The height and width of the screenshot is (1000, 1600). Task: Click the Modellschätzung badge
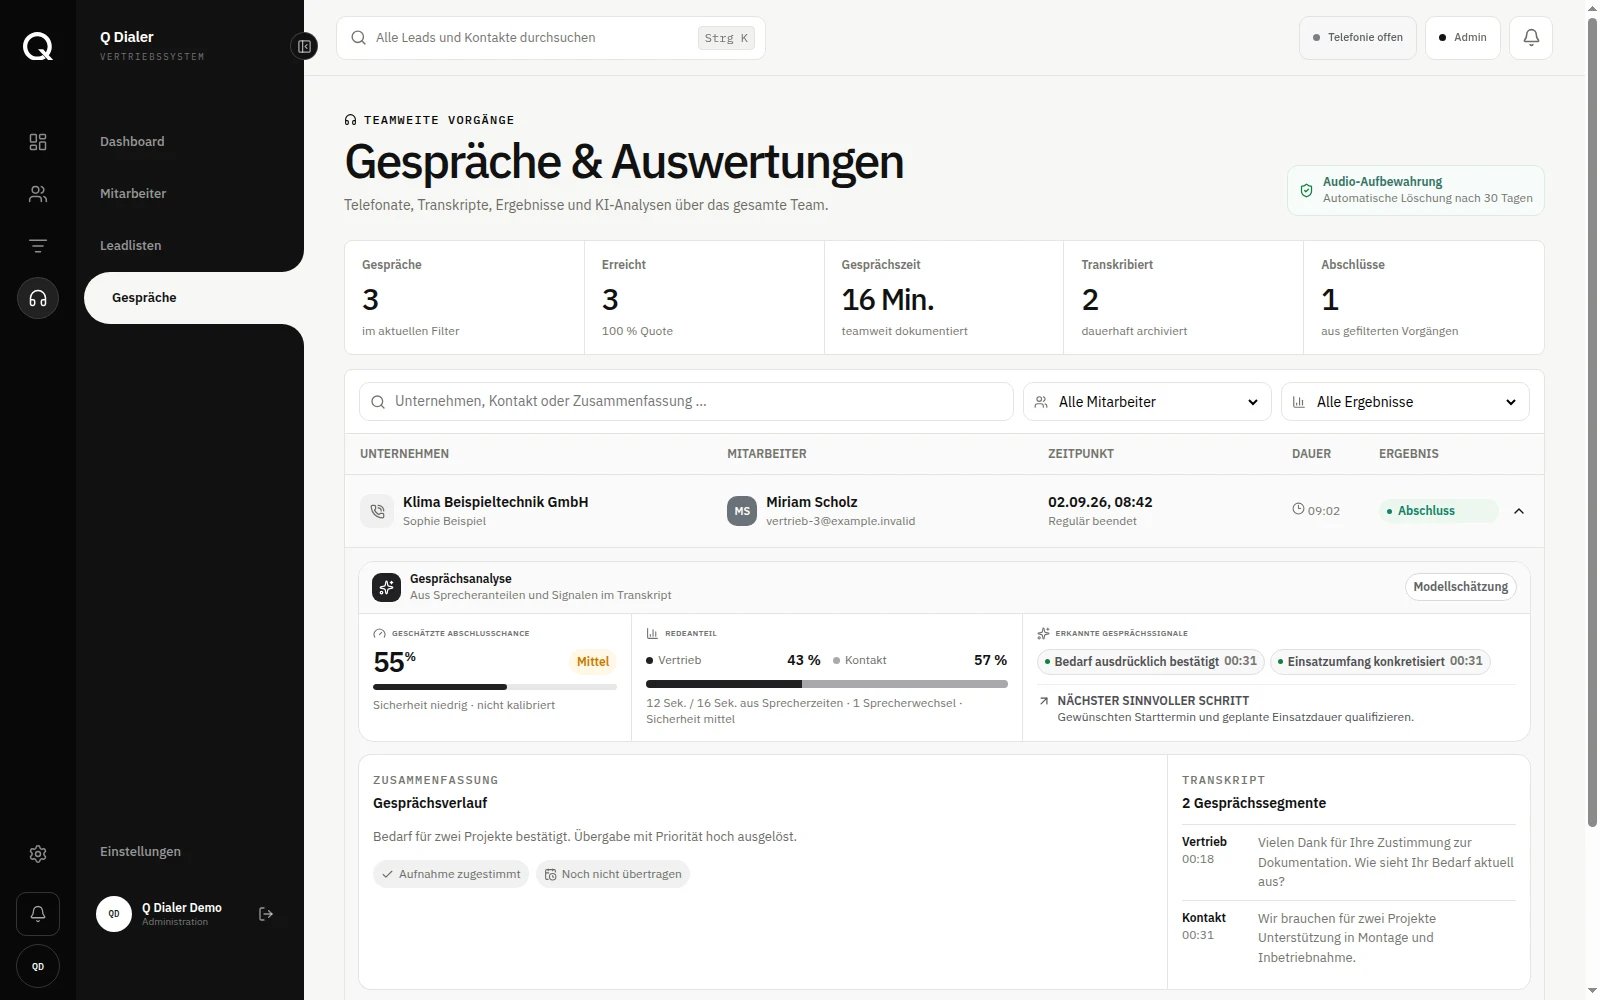tap(1460, 587)
